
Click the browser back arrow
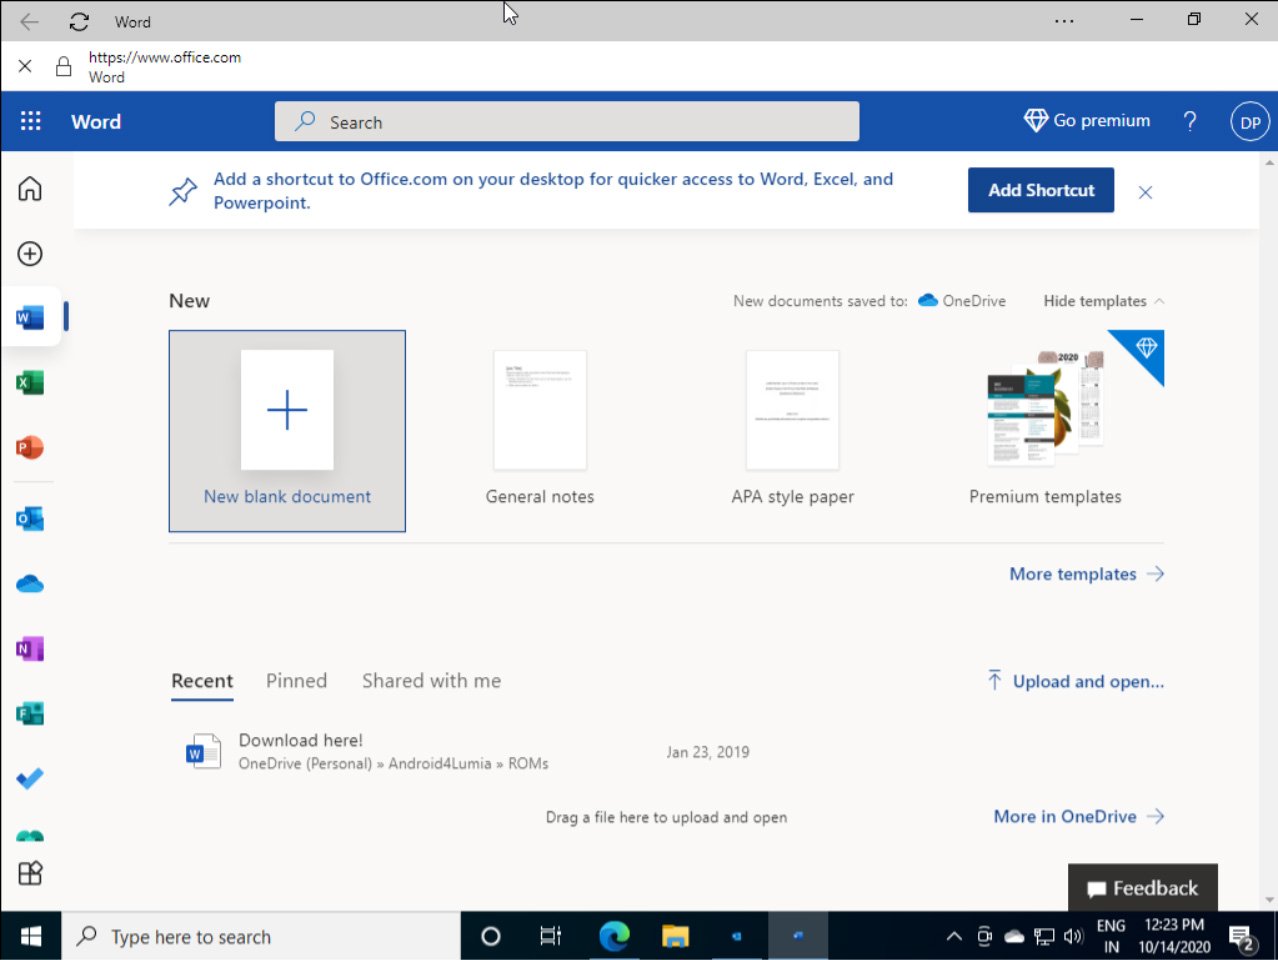29,21
